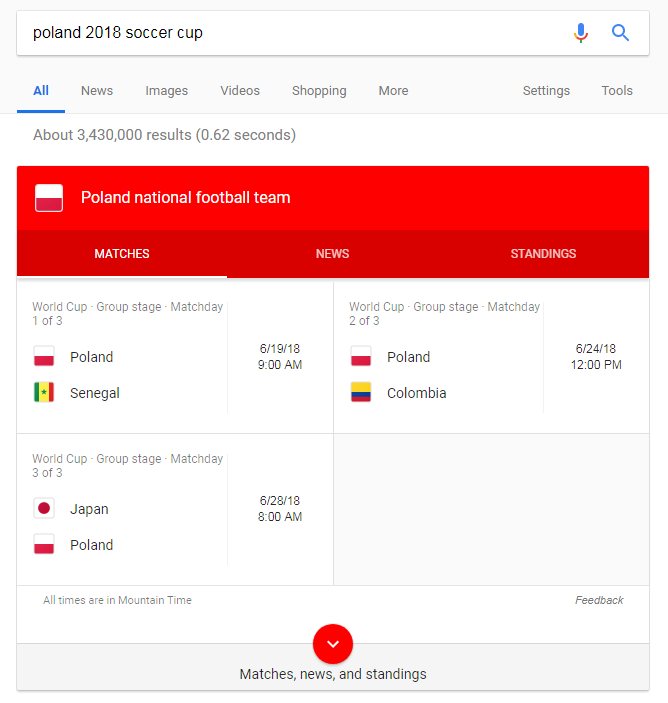Click Poland's flag in the Matchday 2 match
Screen dimensions: 668x703
(361, 356)
